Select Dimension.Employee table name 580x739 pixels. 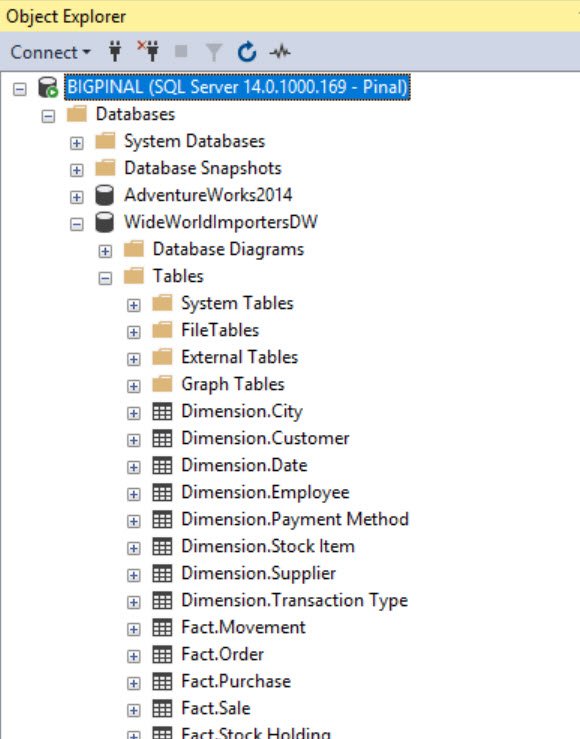(x=265, y=493)
